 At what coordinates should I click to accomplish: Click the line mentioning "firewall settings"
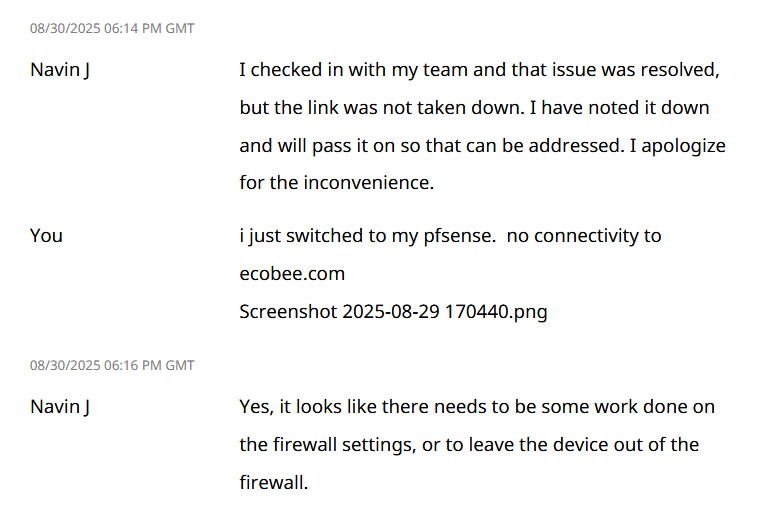[x=469, y=445]
